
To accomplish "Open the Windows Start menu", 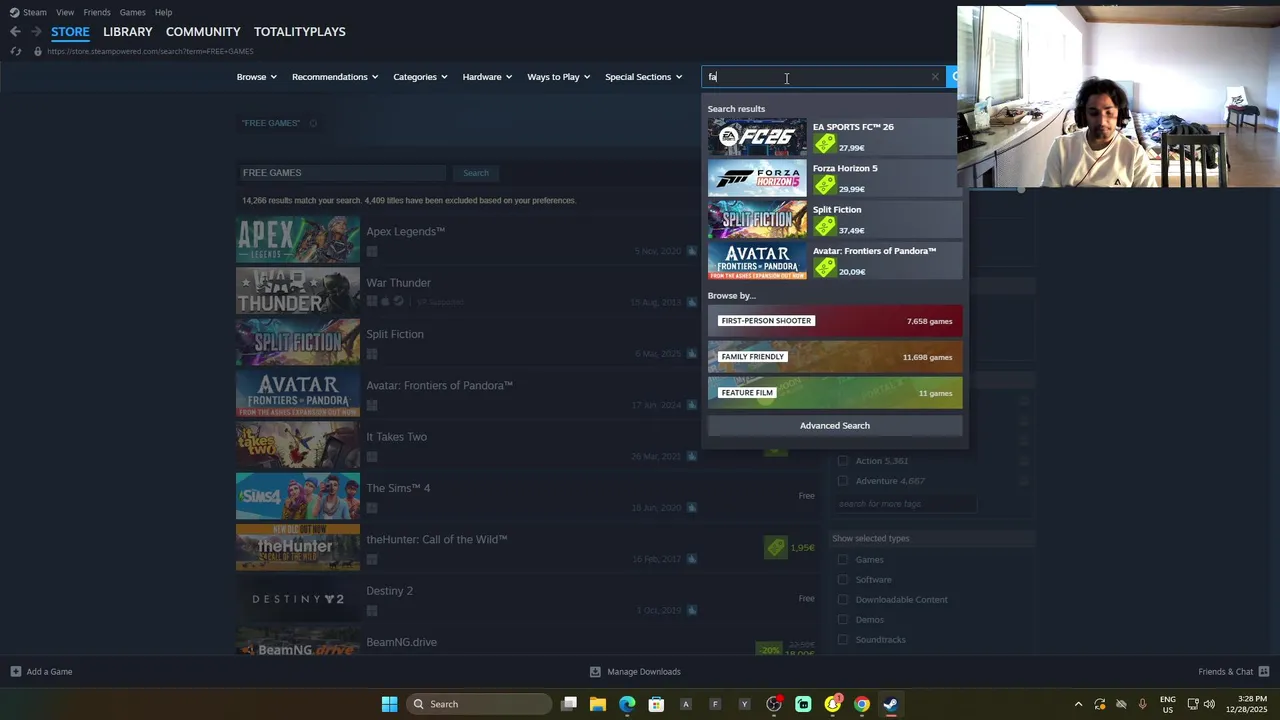I will [x=389, y=704].
